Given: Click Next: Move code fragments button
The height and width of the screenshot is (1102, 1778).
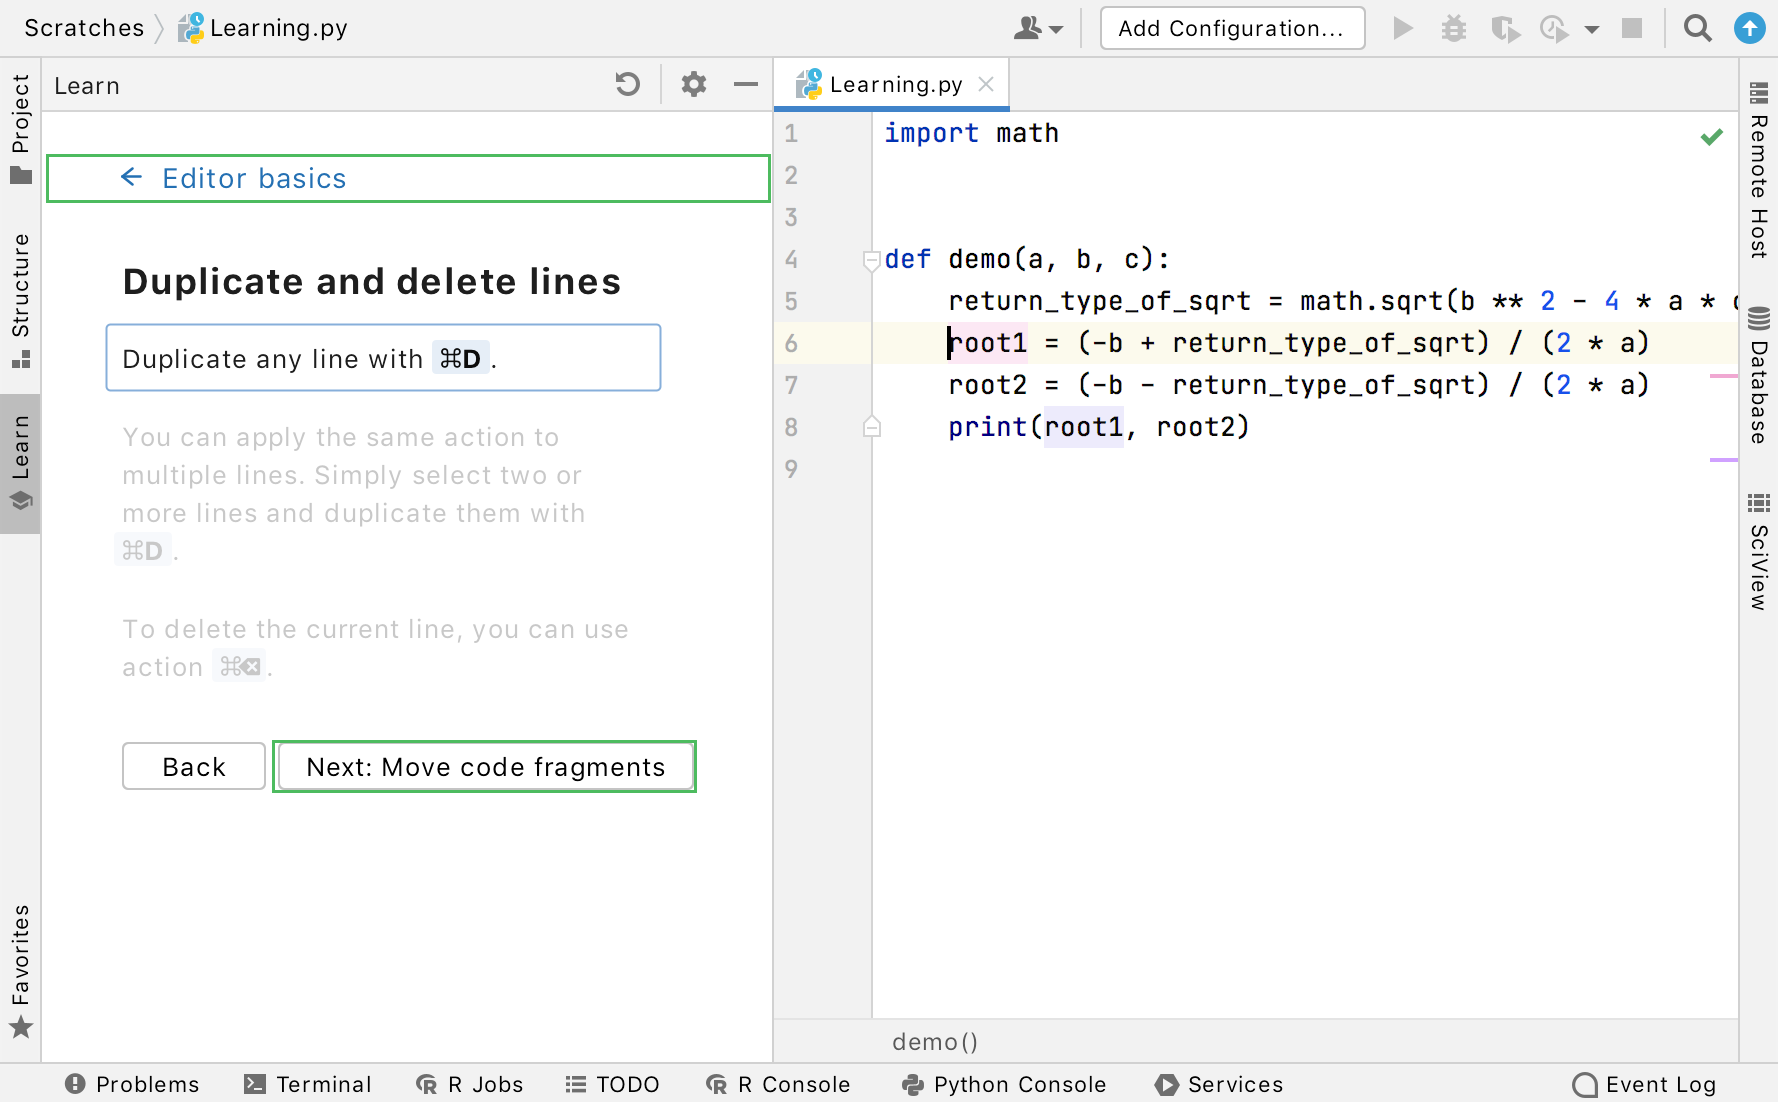Looking at the screenshot, I should (485, 767).
